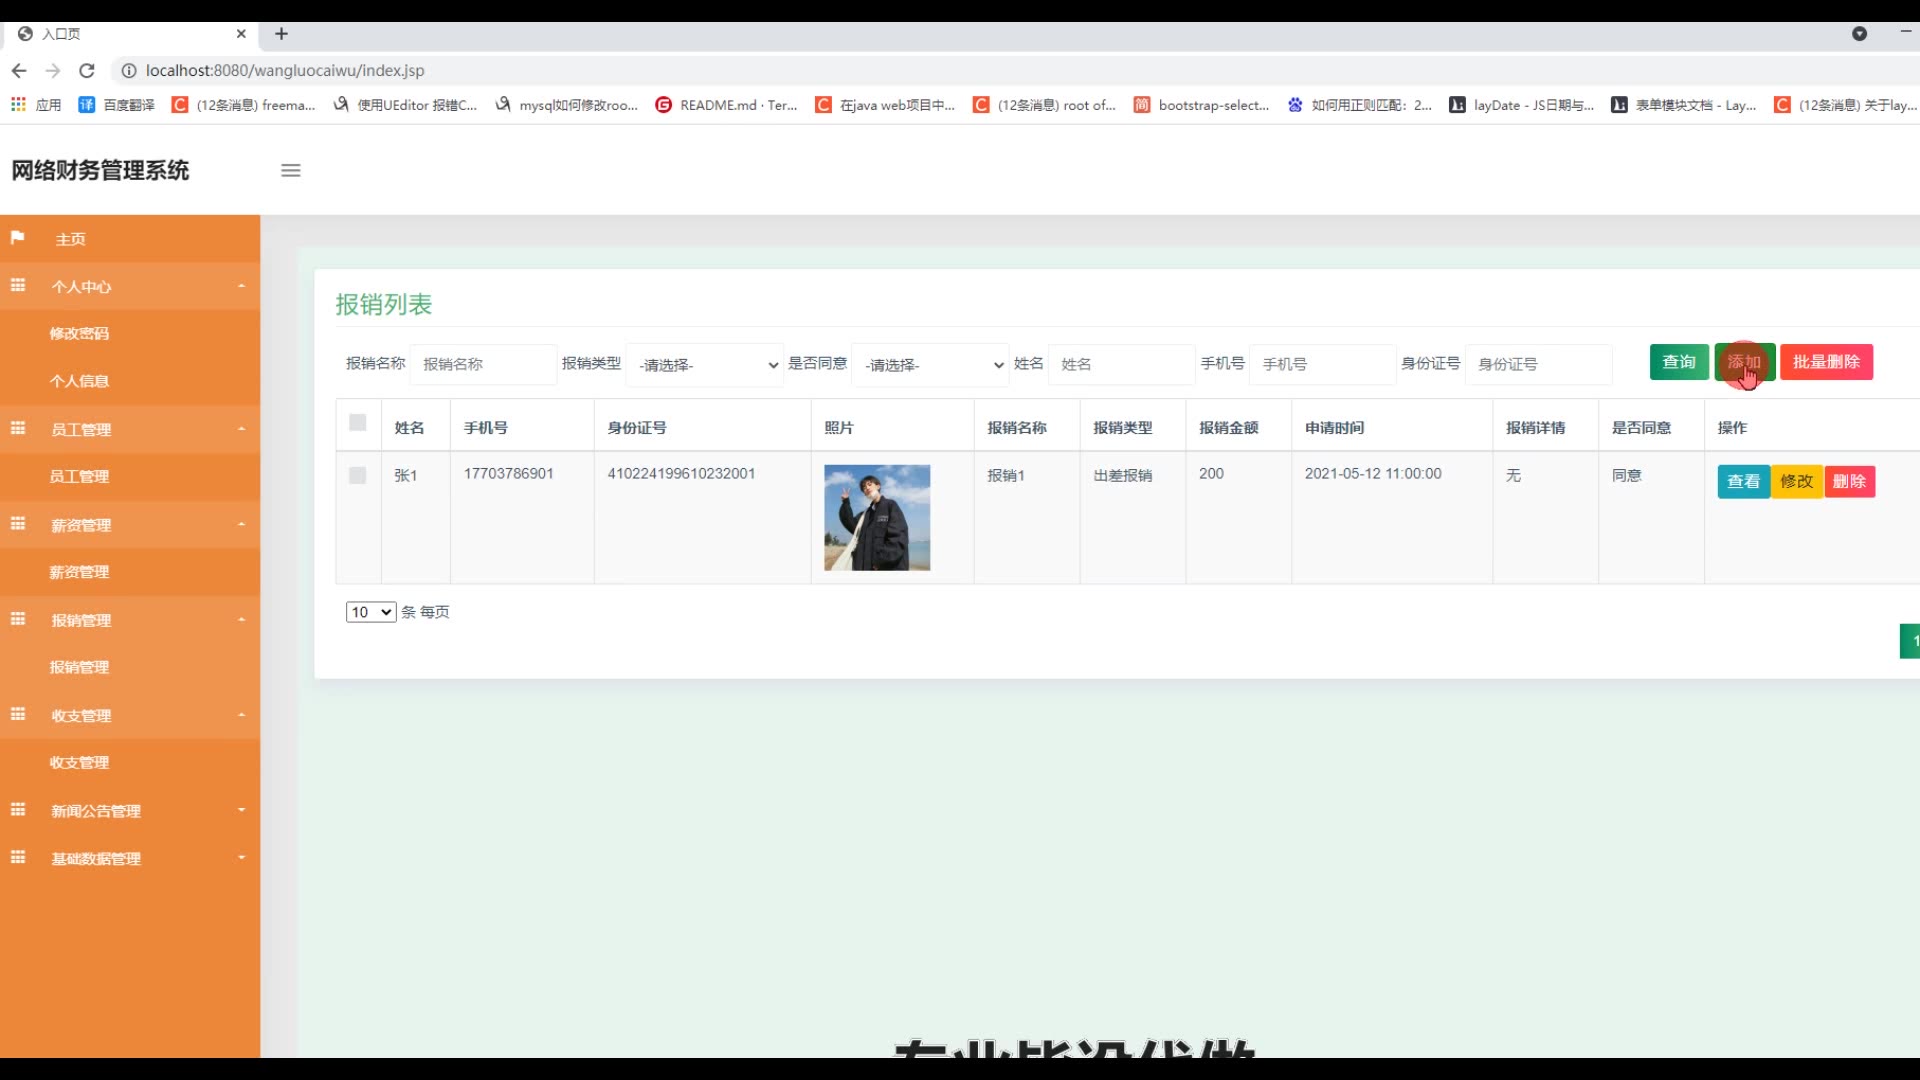Click the hamburger menu icon beside the title
This screenshot has height=1080, width=1920.
click(291, 170)
